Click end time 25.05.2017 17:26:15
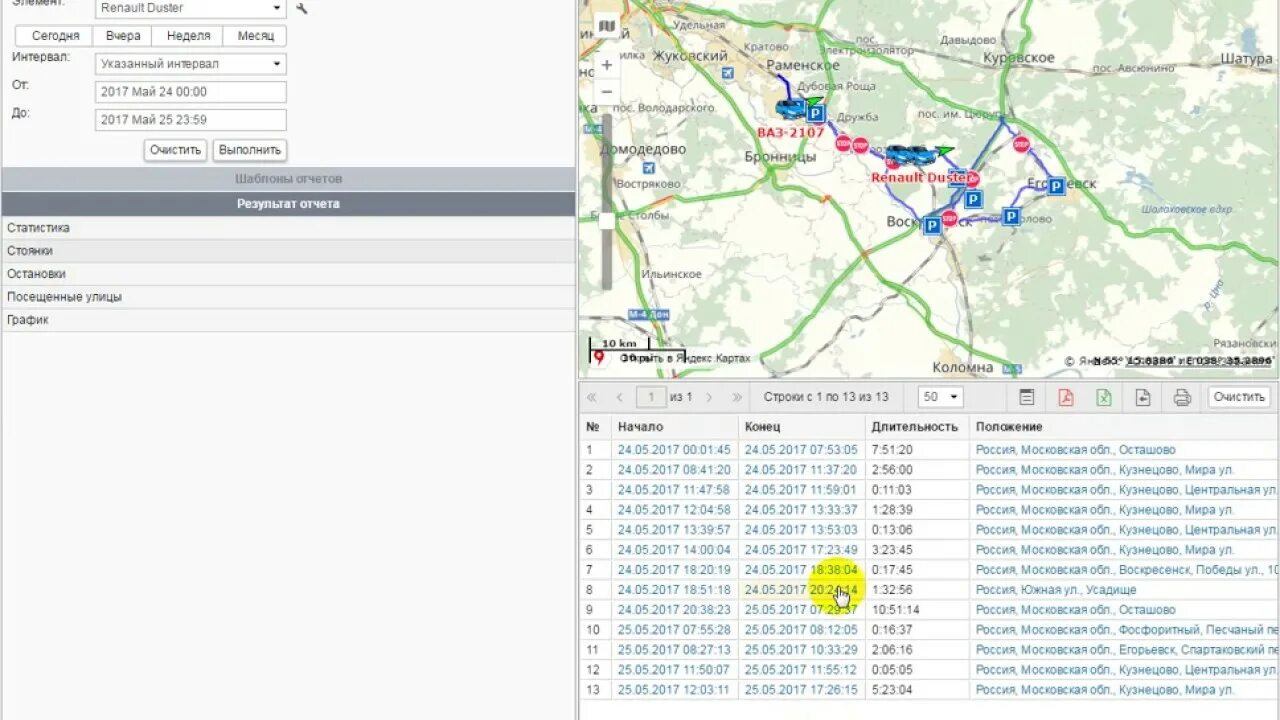1280x720 pixels. [801, 690]
